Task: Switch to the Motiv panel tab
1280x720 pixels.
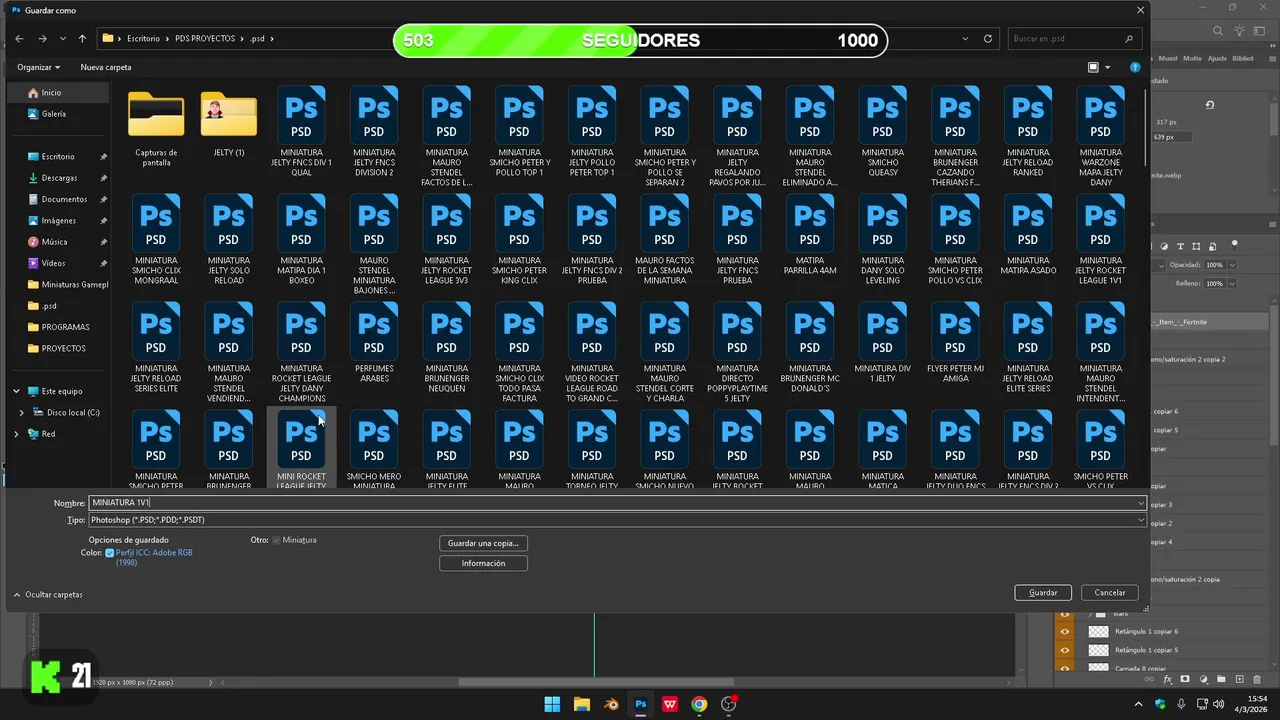Action: point(1192,58)
